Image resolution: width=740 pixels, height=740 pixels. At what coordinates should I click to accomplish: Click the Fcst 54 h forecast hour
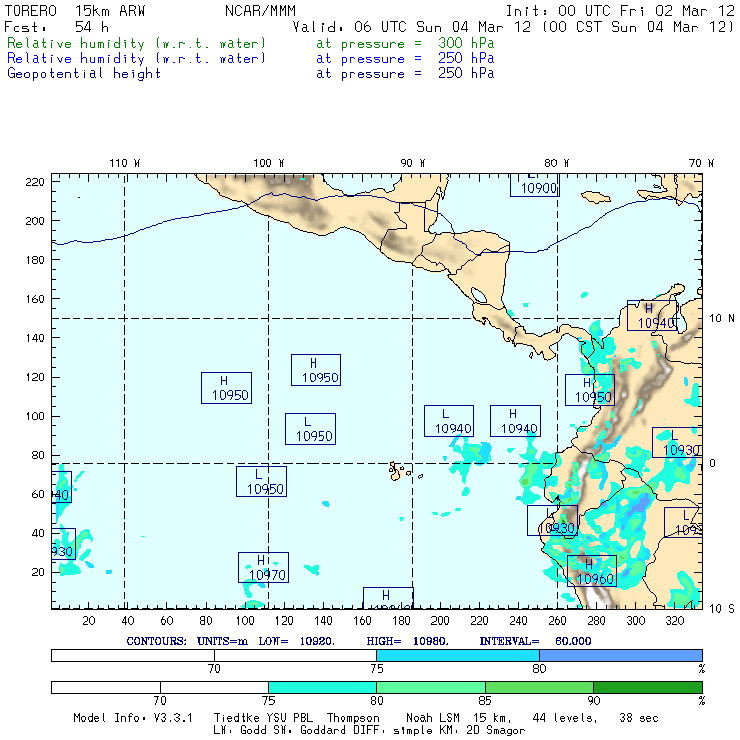57,27
